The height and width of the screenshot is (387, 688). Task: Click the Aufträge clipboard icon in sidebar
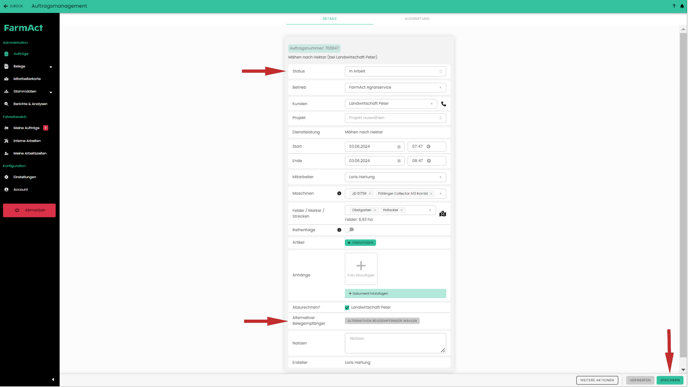pyautogui.click(x=6, y=54)
